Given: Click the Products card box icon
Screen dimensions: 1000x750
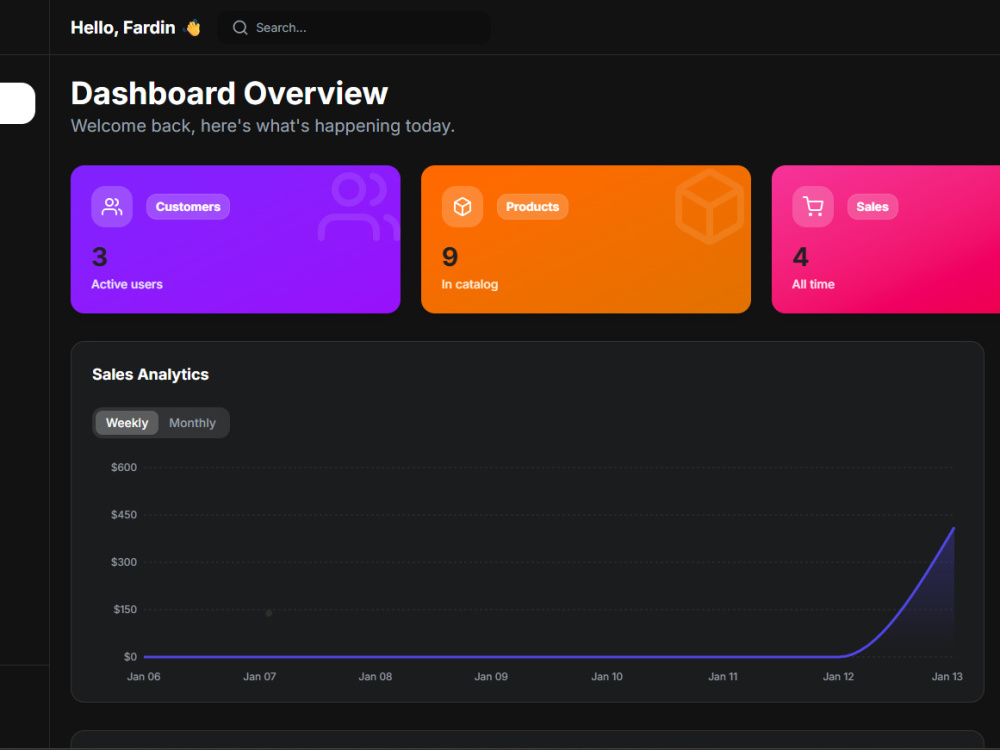Looking at the screenshot, I should coord(462,207).
